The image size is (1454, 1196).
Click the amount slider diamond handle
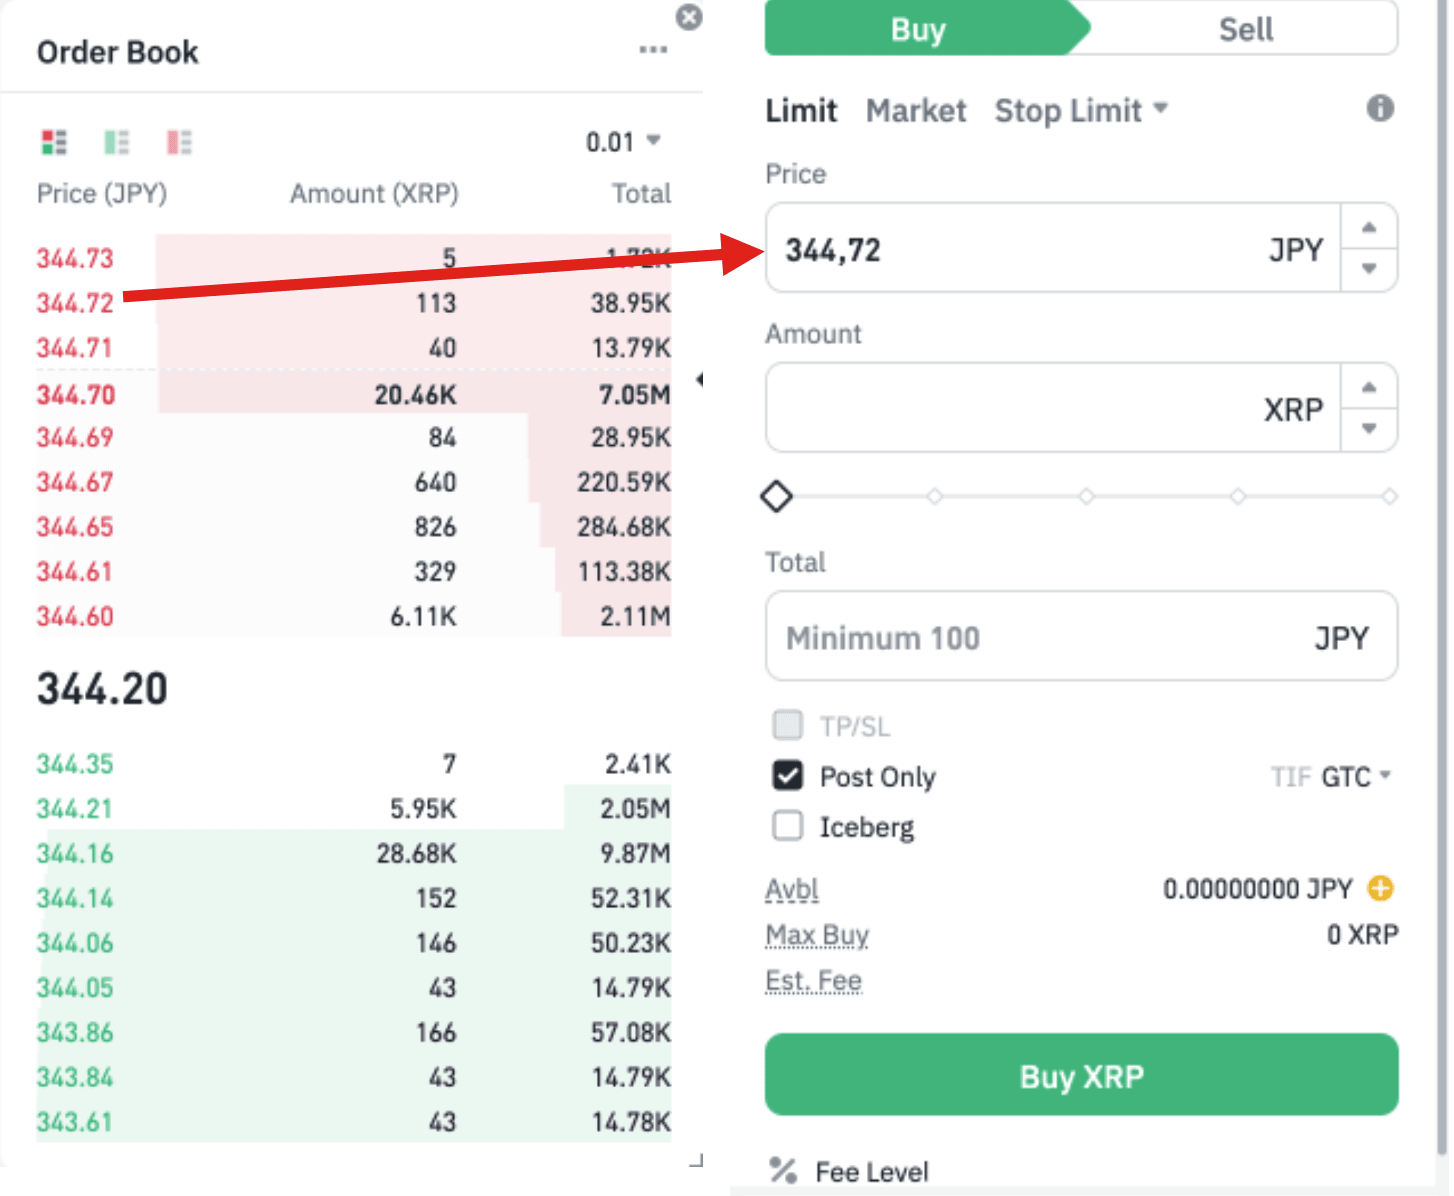click(x=777, y=496)
